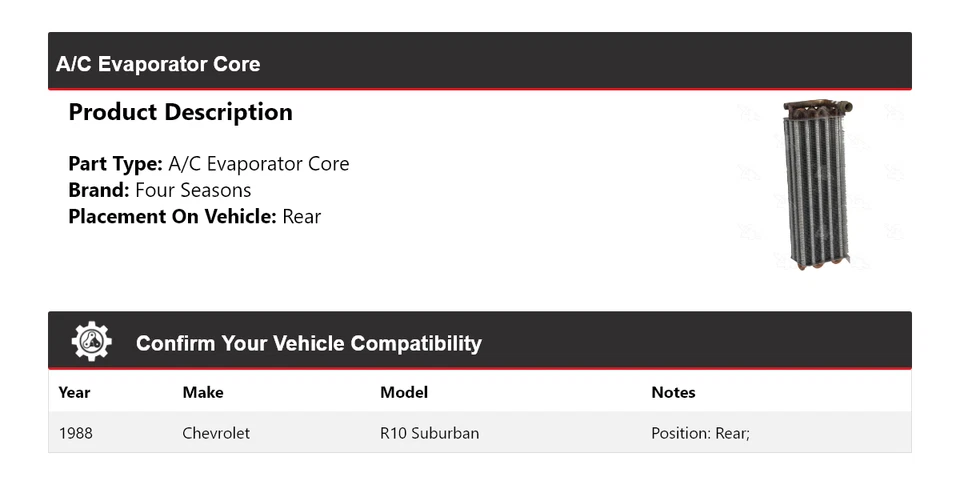Click the A/C Evaporator Core part type value
The height and width of the screenshot is (485, 960).
258,164
